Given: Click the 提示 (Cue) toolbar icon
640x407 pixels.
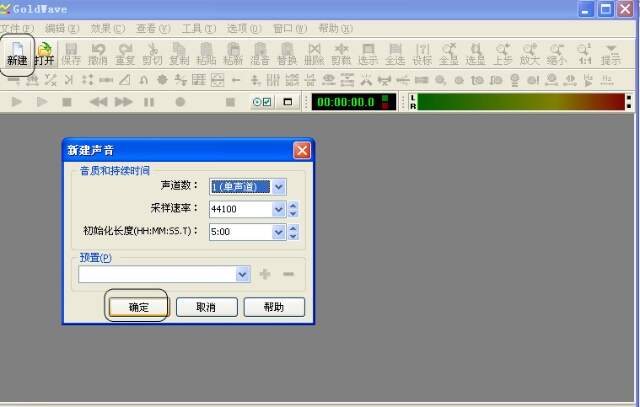Looking at the screenshot, I should 611,54.
